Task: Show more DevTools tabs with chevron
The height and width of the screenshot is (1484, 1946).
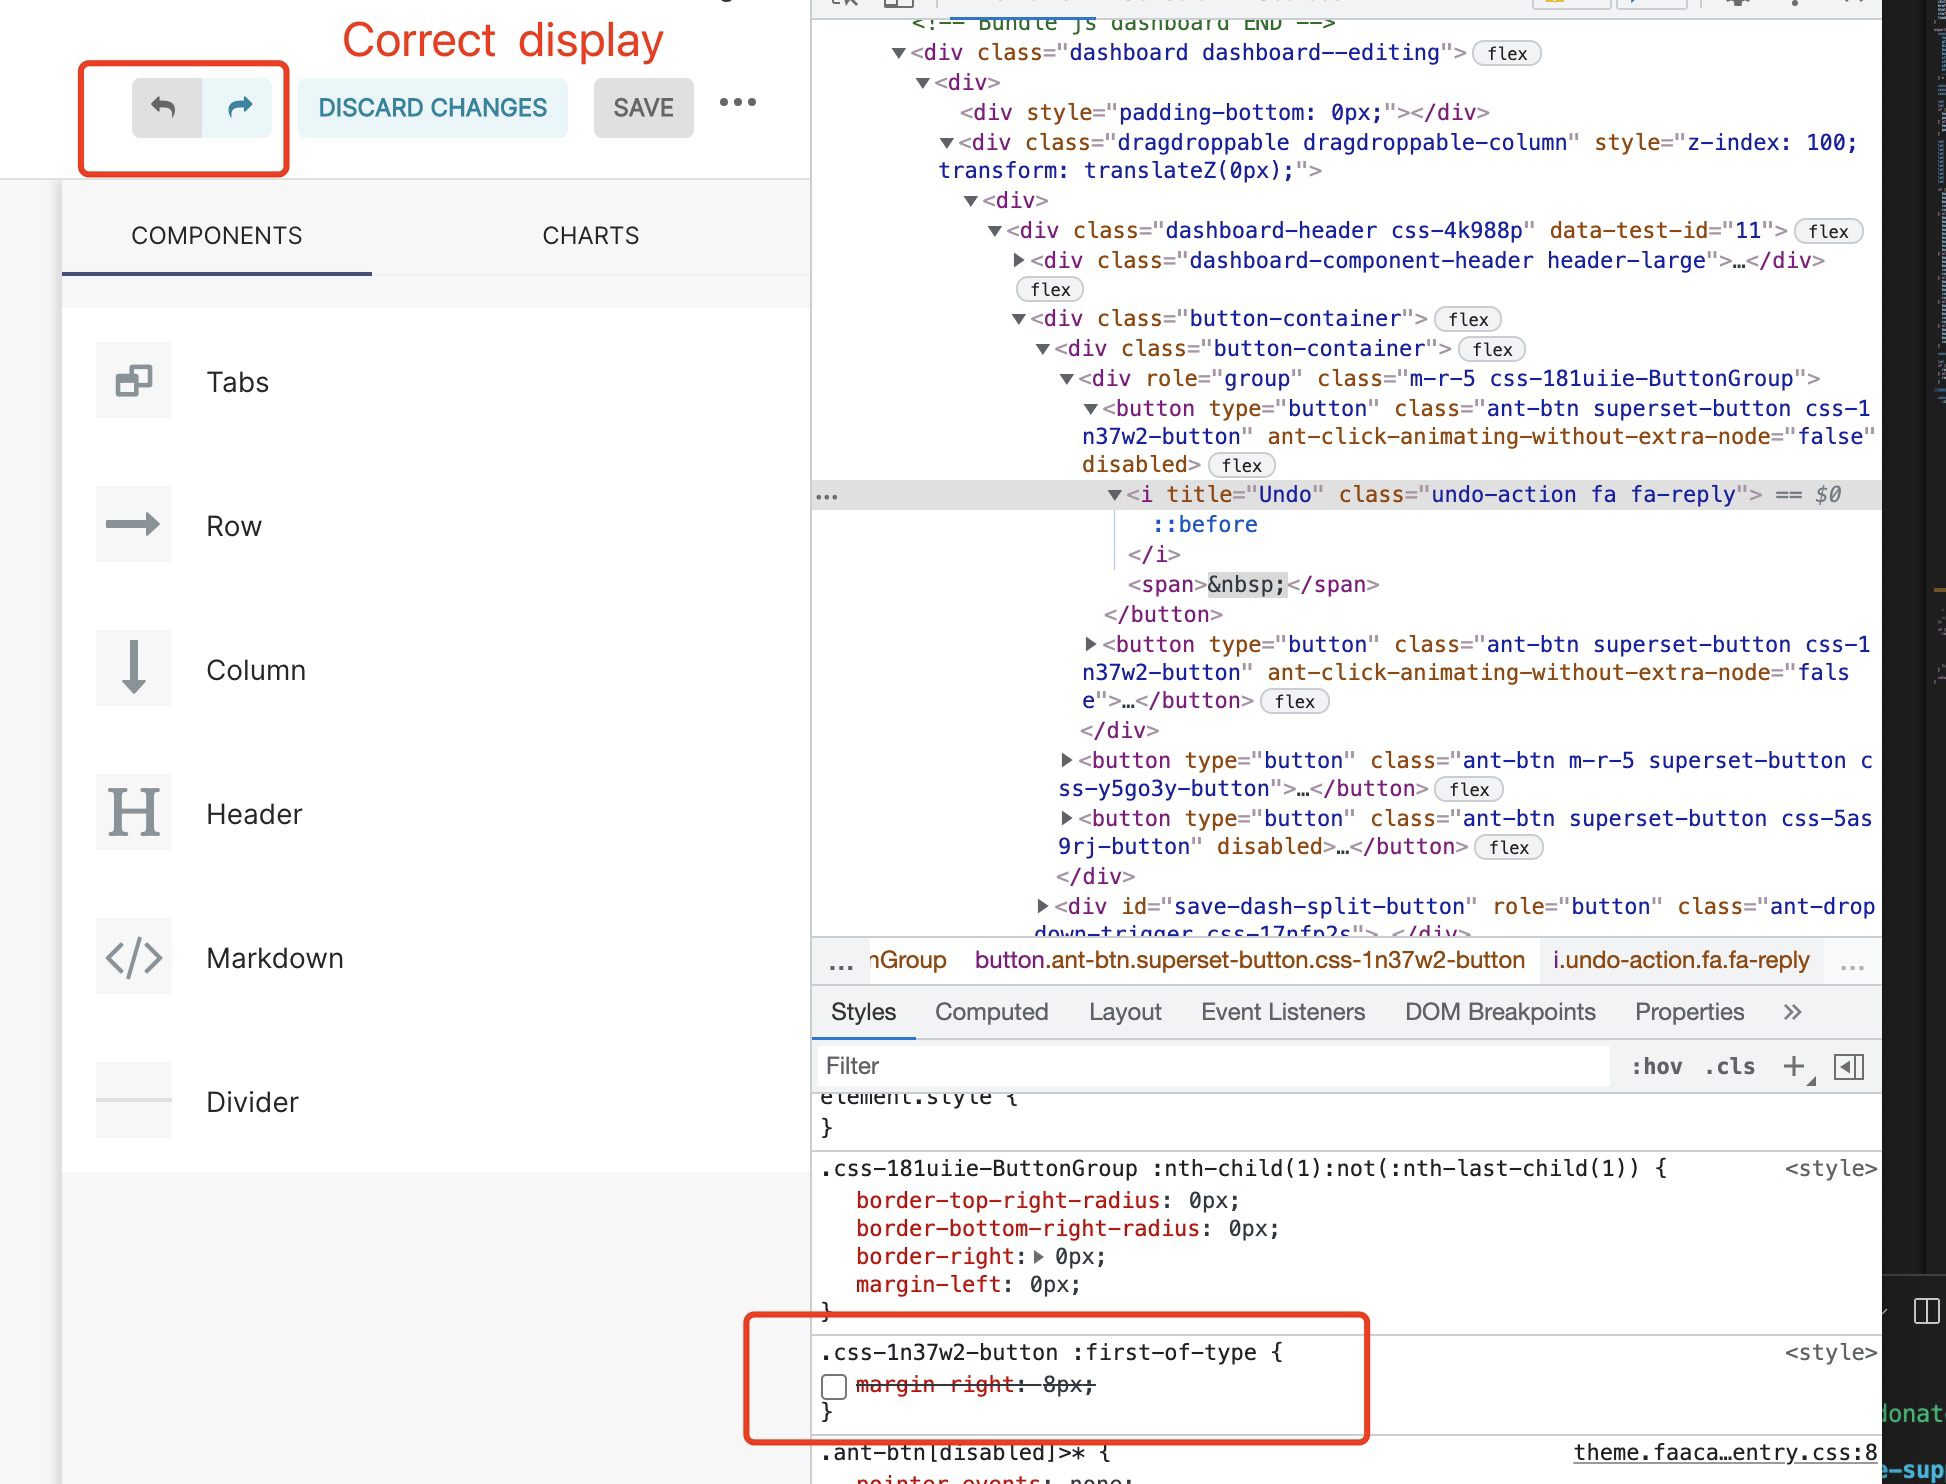Action: [1792, 1012]
